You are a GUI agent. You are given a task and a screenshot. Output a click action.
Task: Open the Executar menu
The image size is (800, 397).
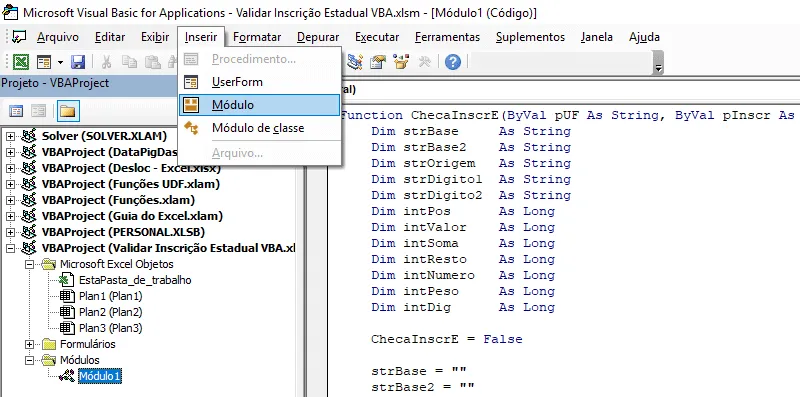[x=377, y=37]
